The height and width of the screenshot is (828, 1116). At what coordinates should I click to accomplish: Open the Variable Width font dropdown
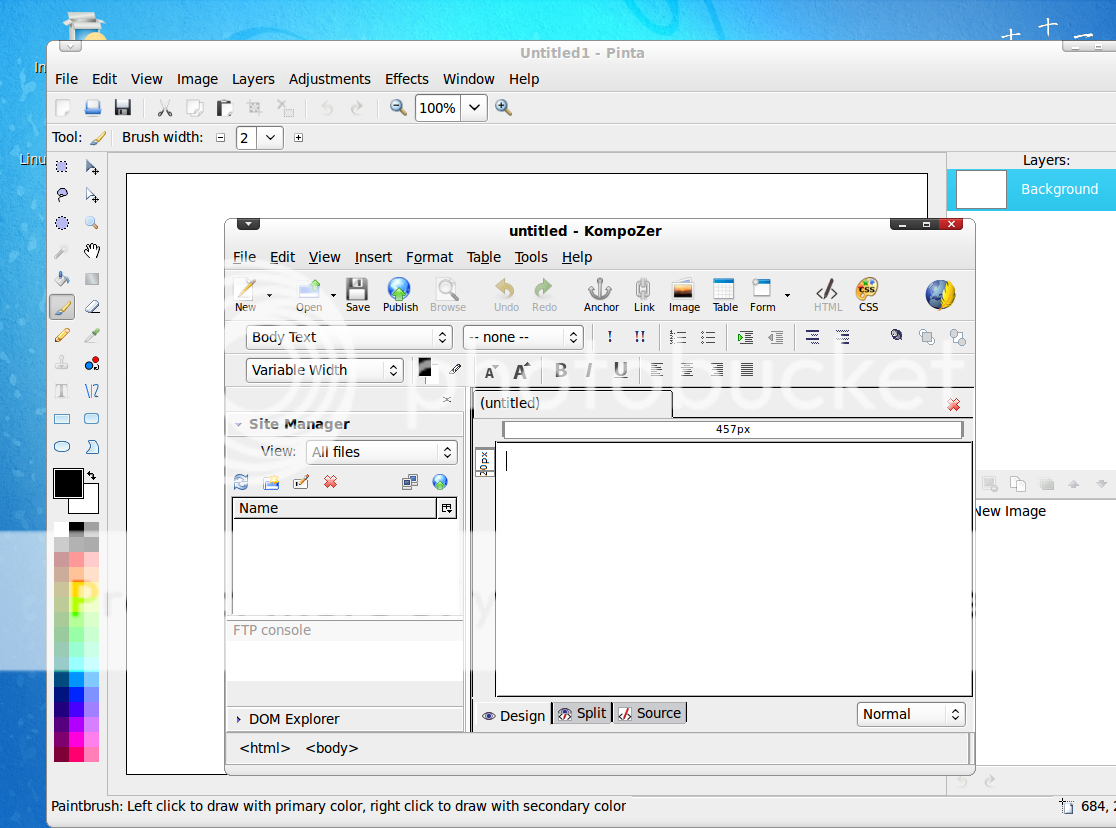(x=325, y=370)
